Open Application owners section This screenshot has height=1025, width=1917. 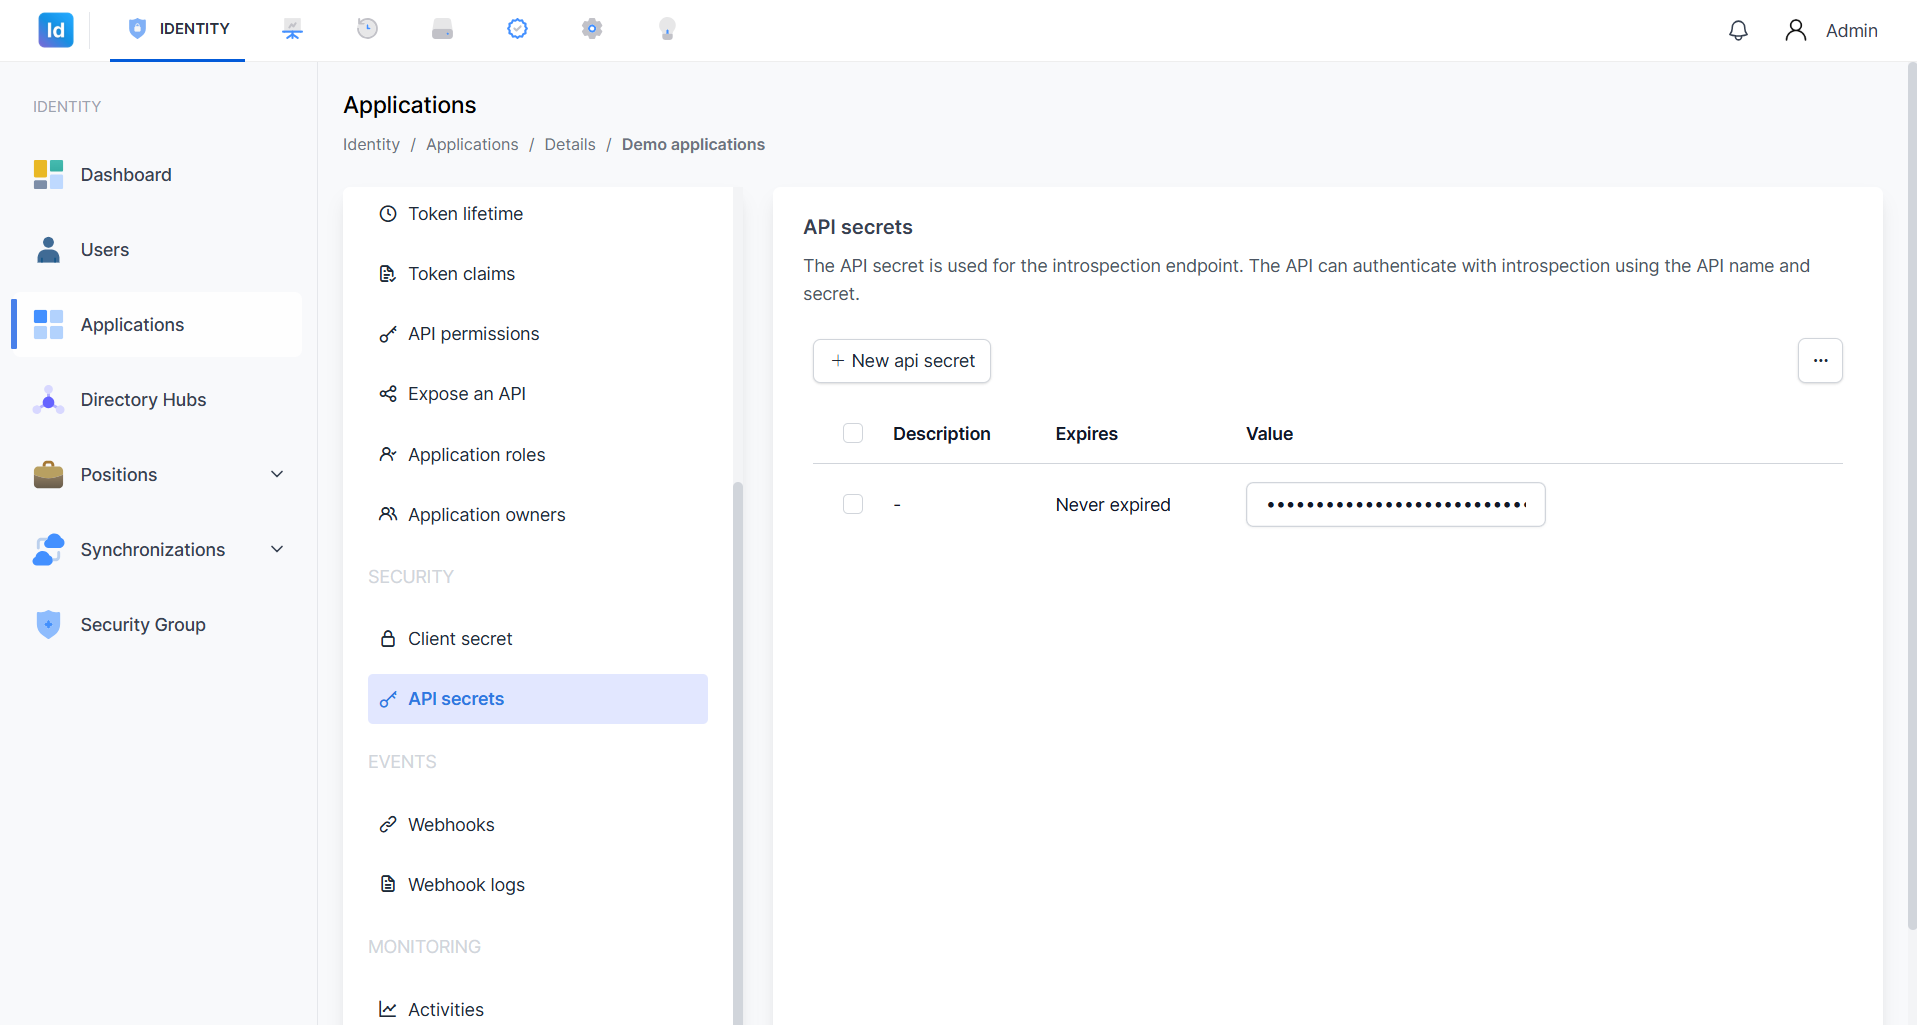tap(538, 515)
